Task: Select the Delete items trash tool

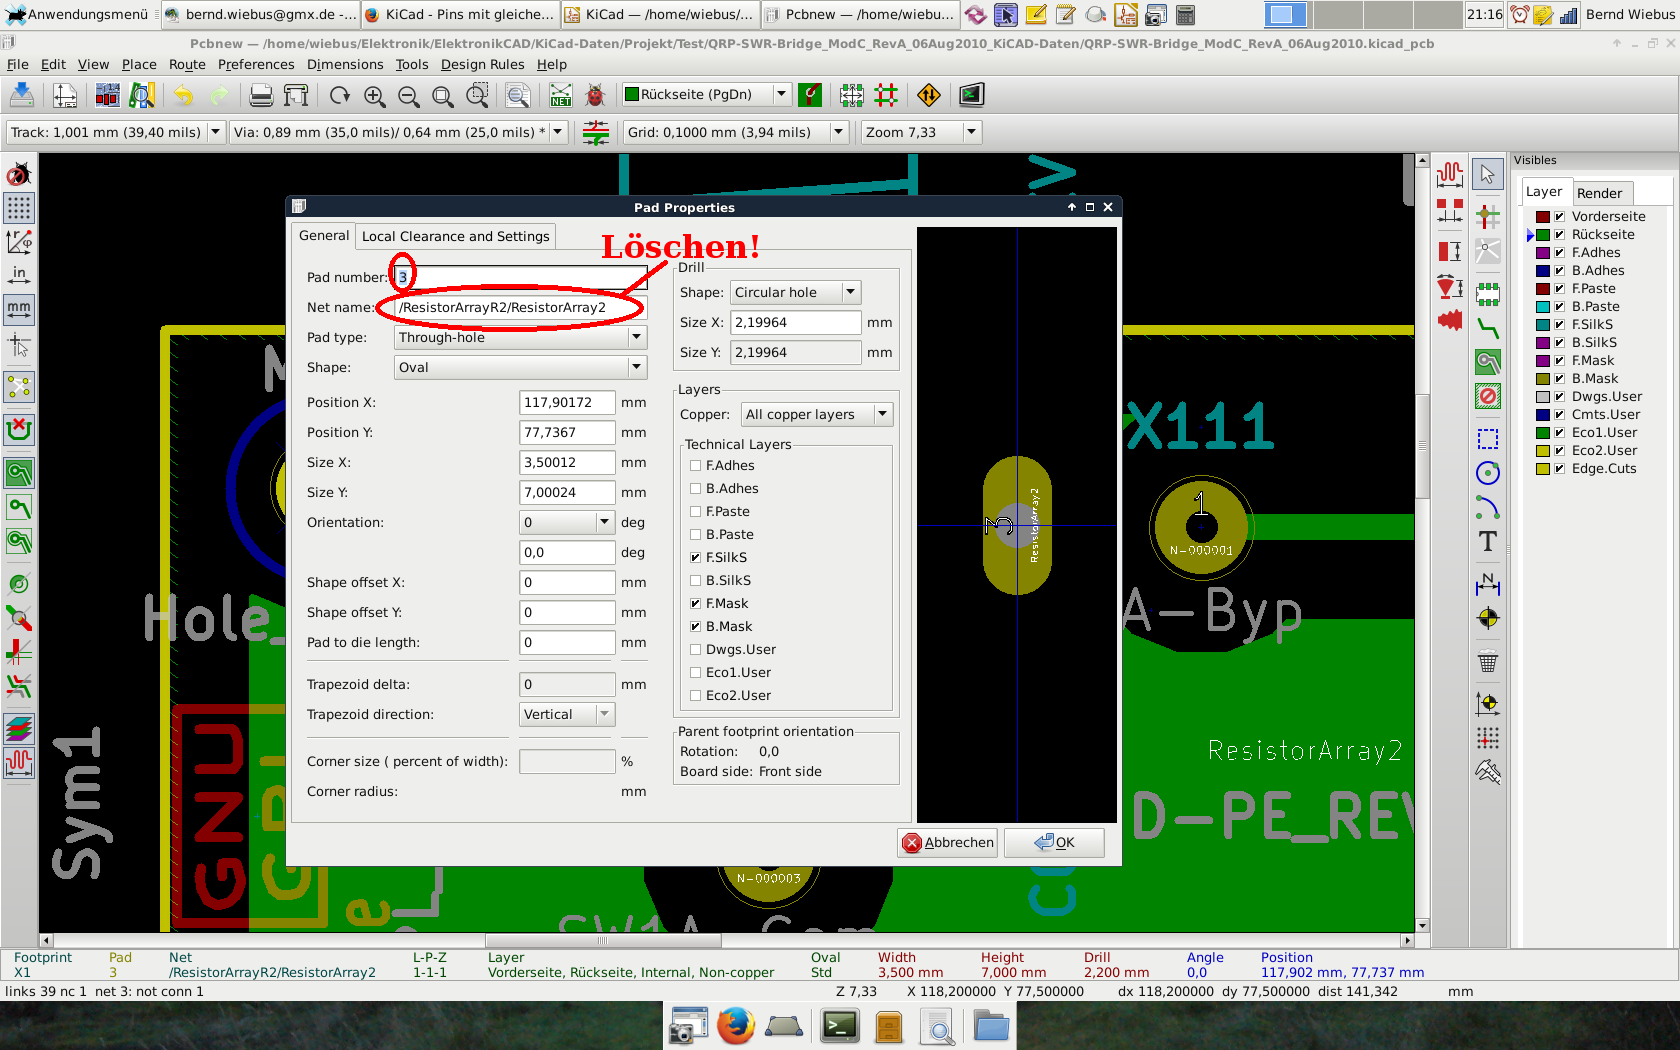Action: click(x=1488, y=661)
